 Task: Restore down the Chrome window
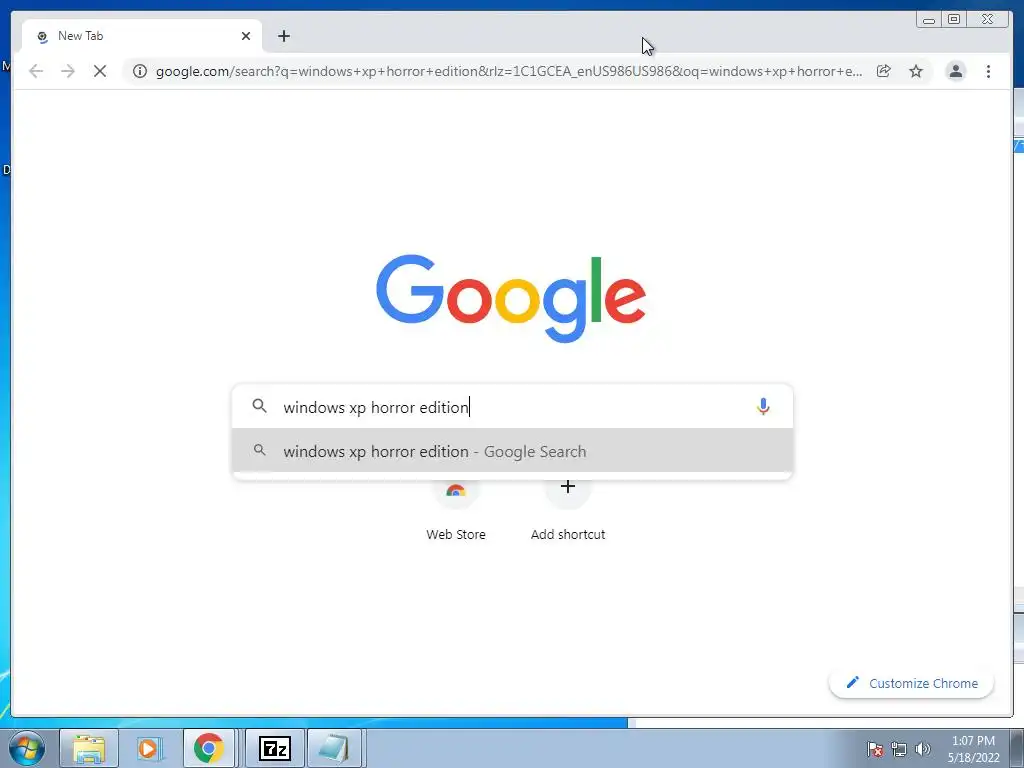click(953, 20)
